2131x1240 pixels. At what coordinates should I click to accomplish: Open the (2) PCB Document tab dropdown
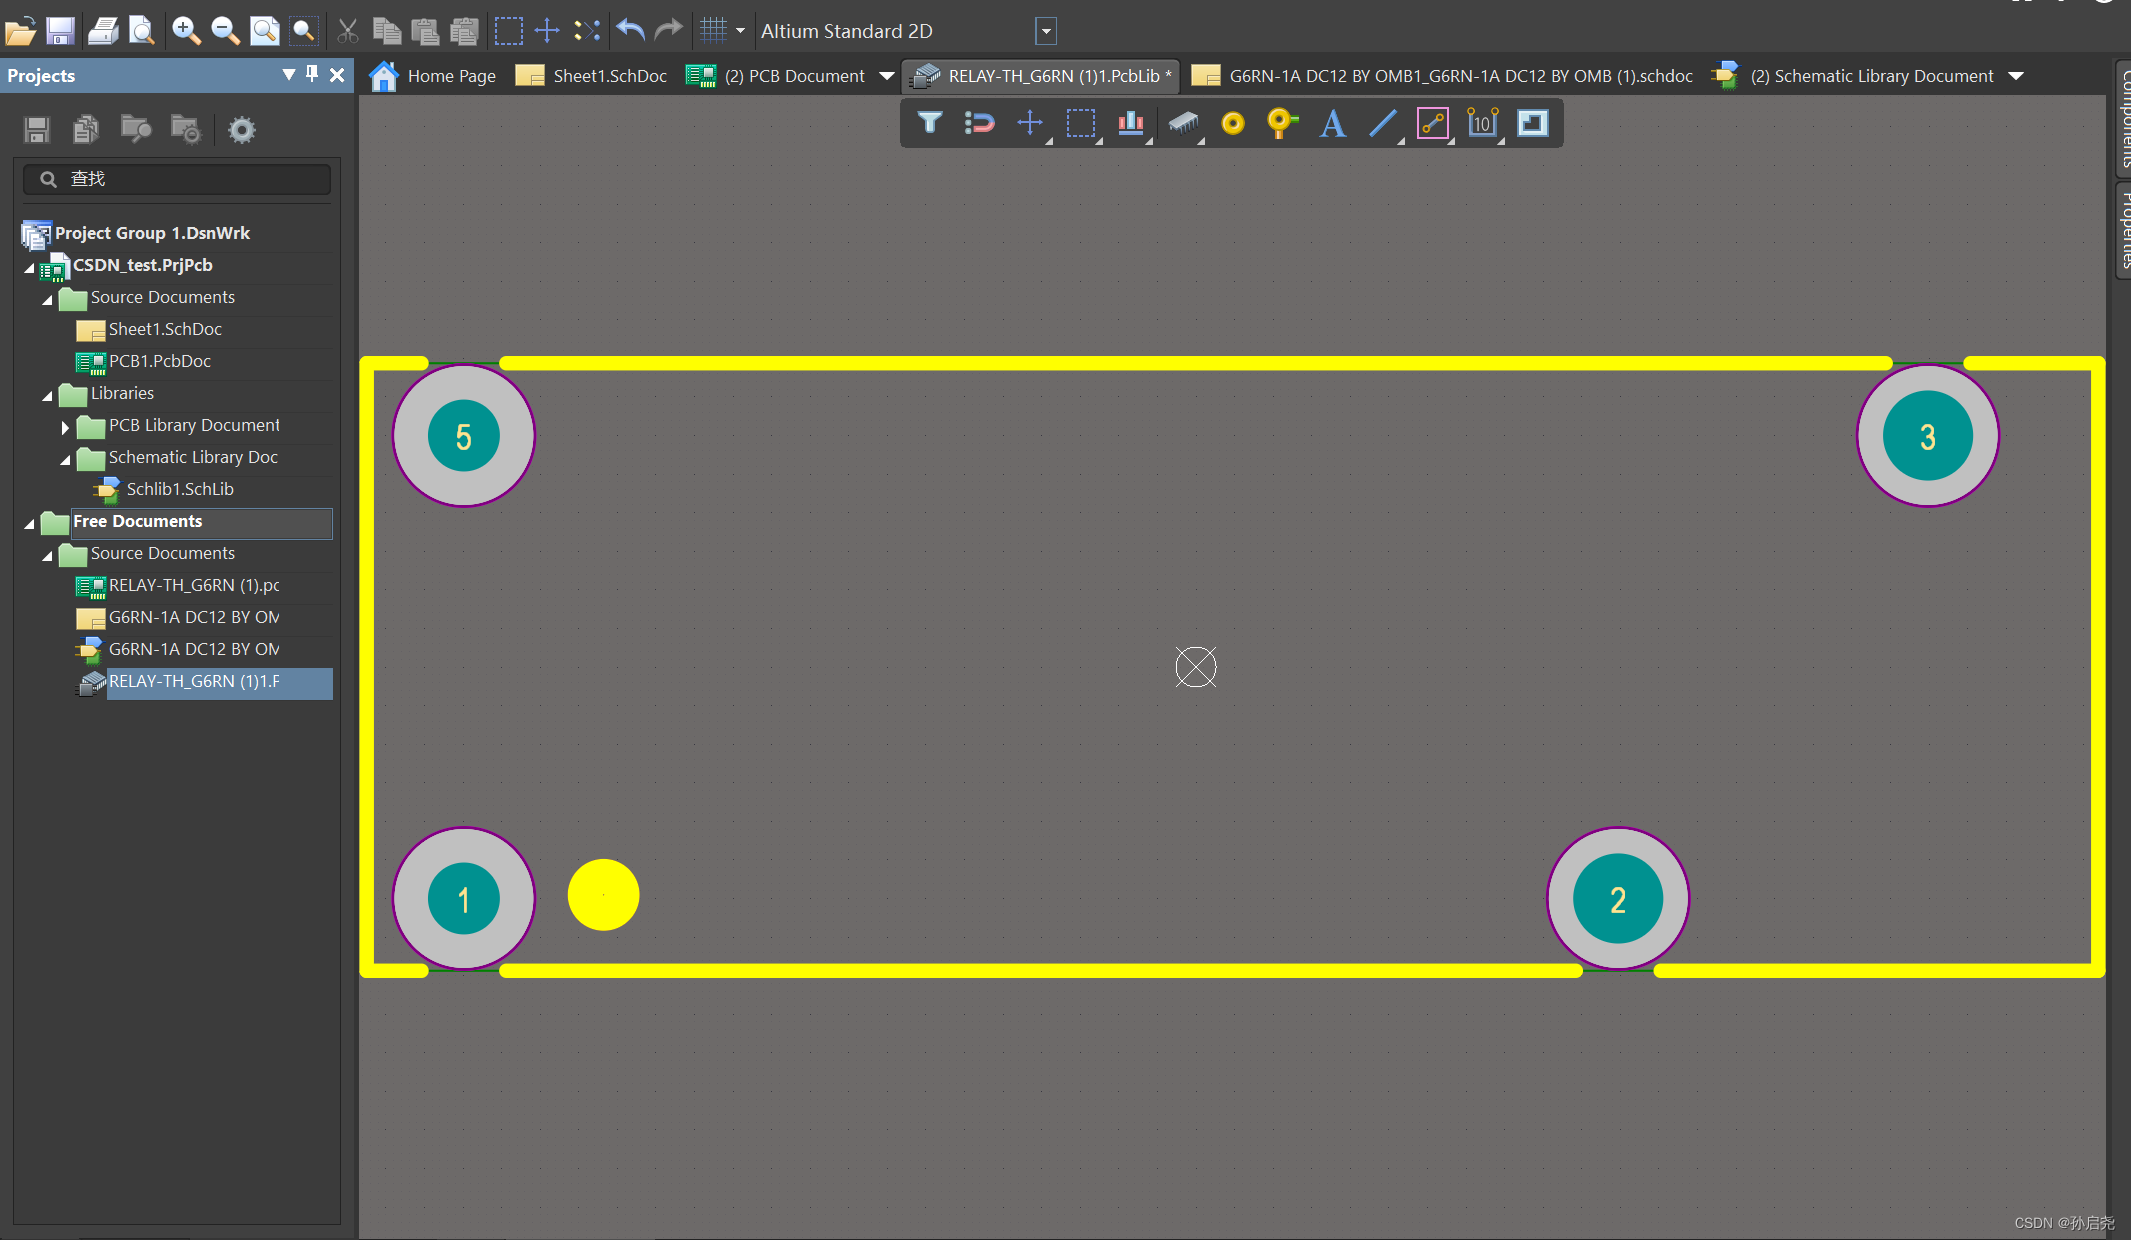pyautogui.click(x=886, y=76)
